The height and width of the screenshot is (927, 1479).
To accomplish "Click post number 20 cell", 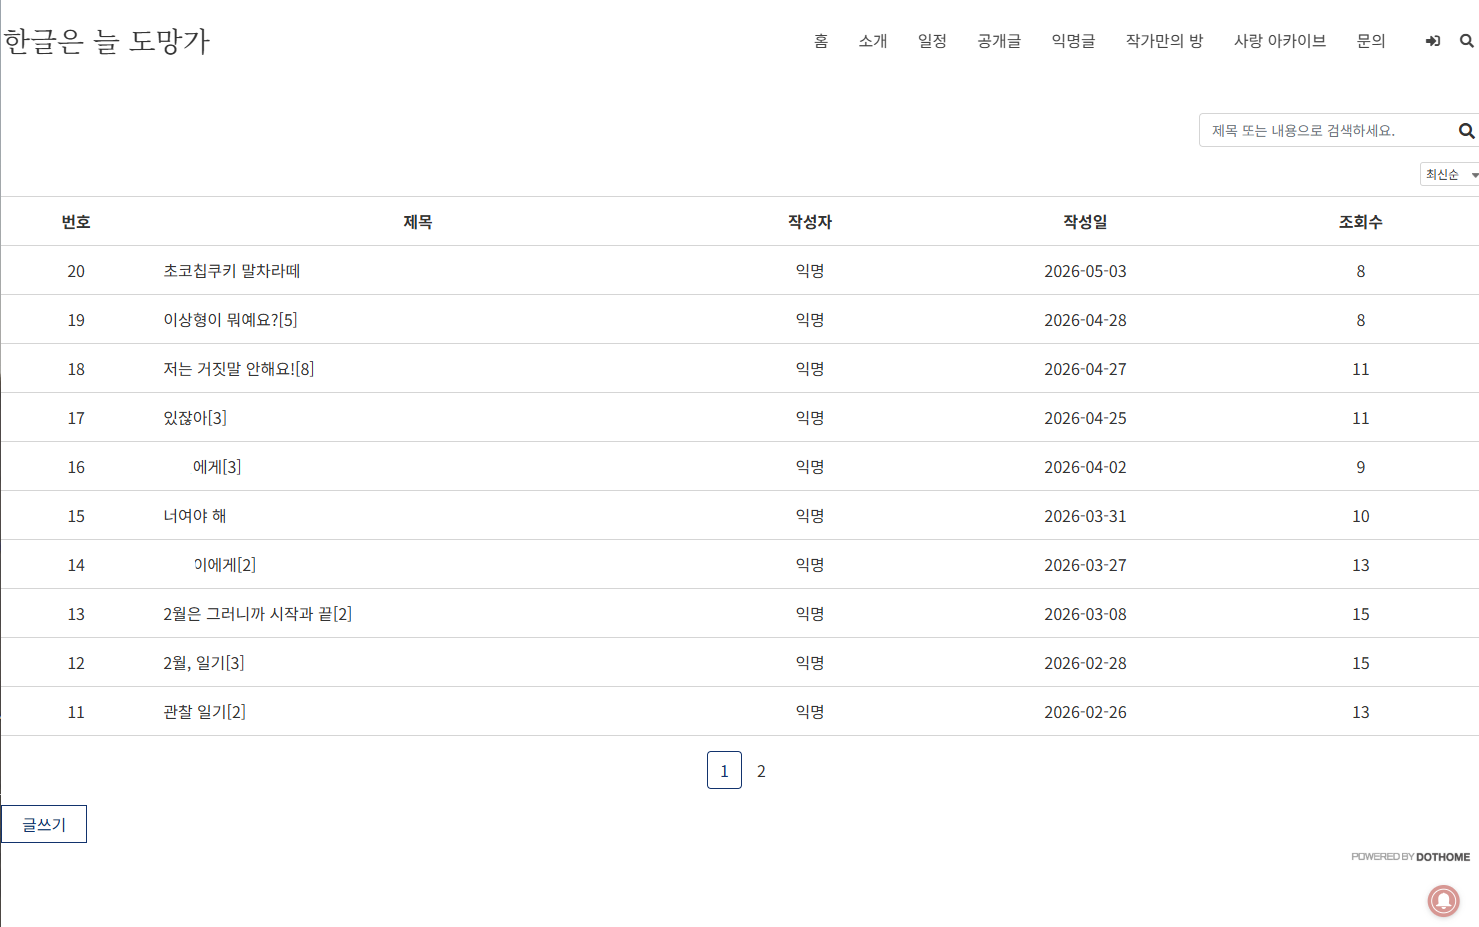I will pyautogui.click(x=76, y=271).
